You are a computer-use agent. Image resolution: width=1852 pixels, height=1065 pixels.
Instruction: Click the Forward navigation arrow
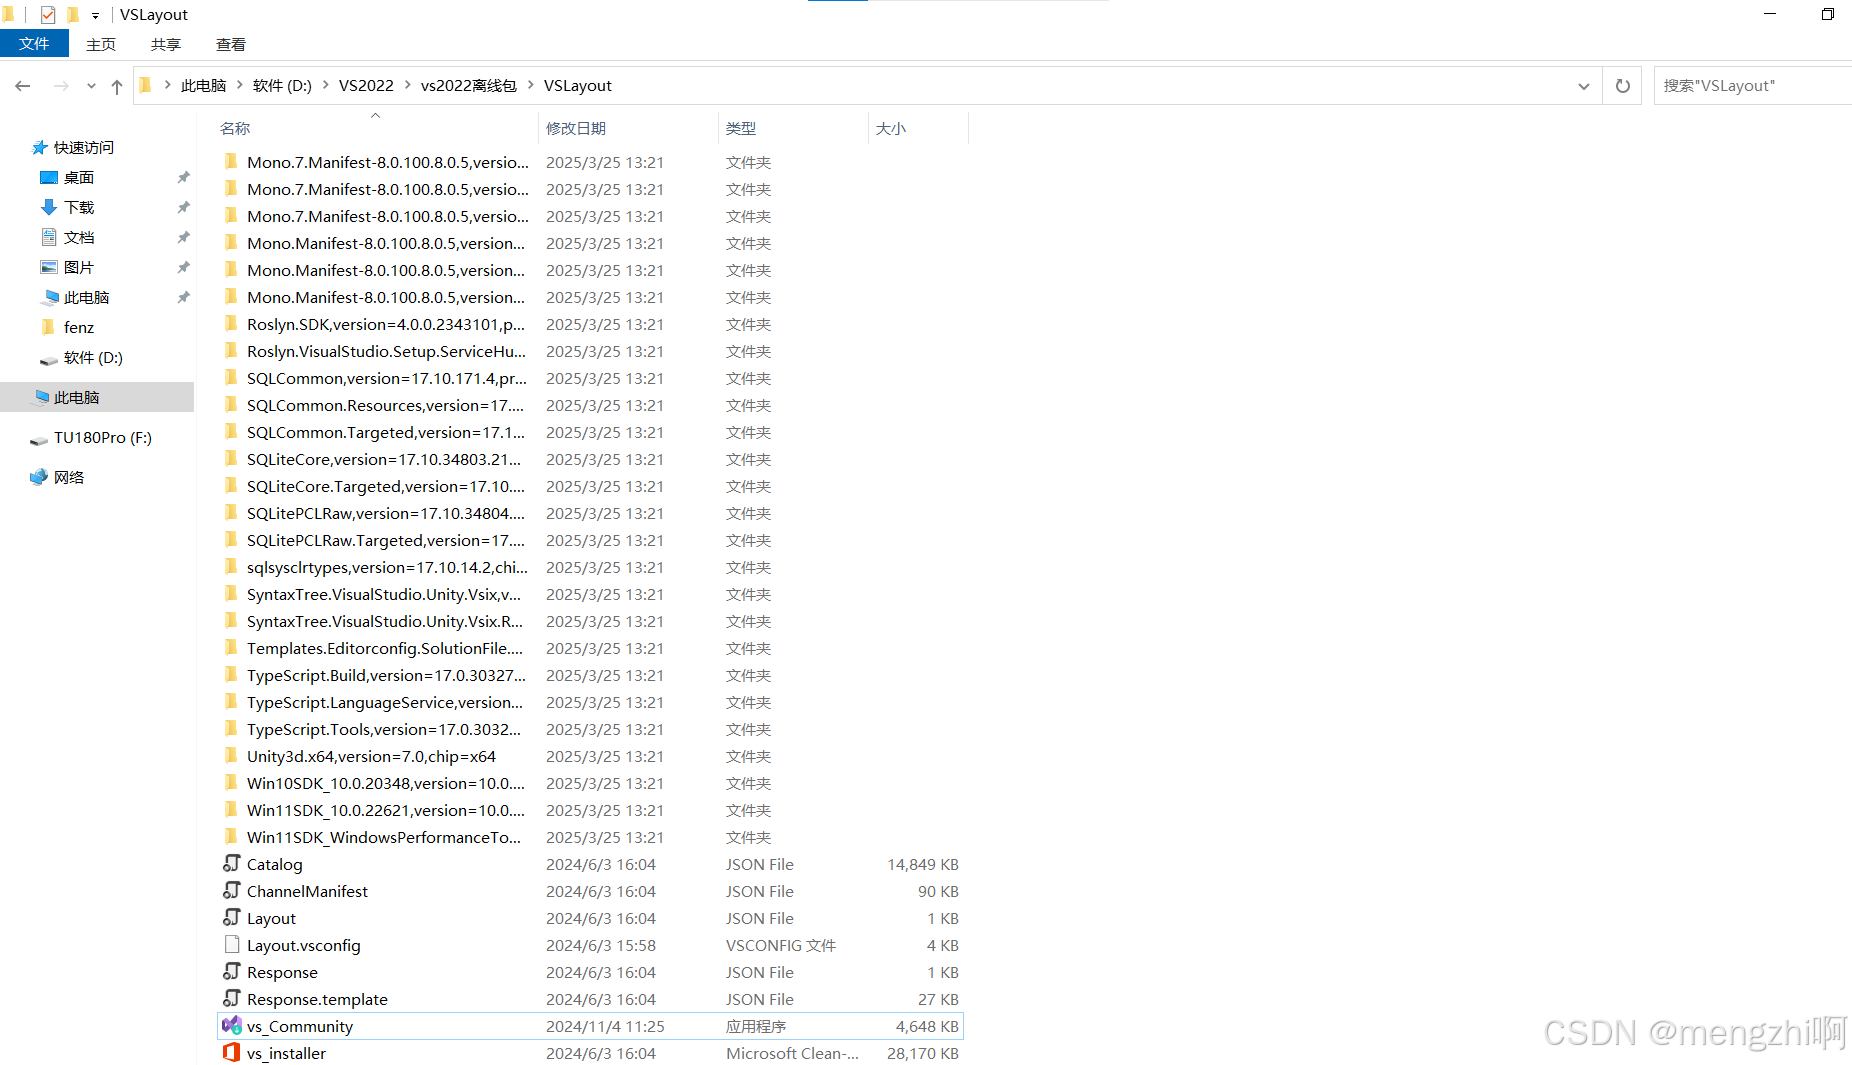pos(61,86)
